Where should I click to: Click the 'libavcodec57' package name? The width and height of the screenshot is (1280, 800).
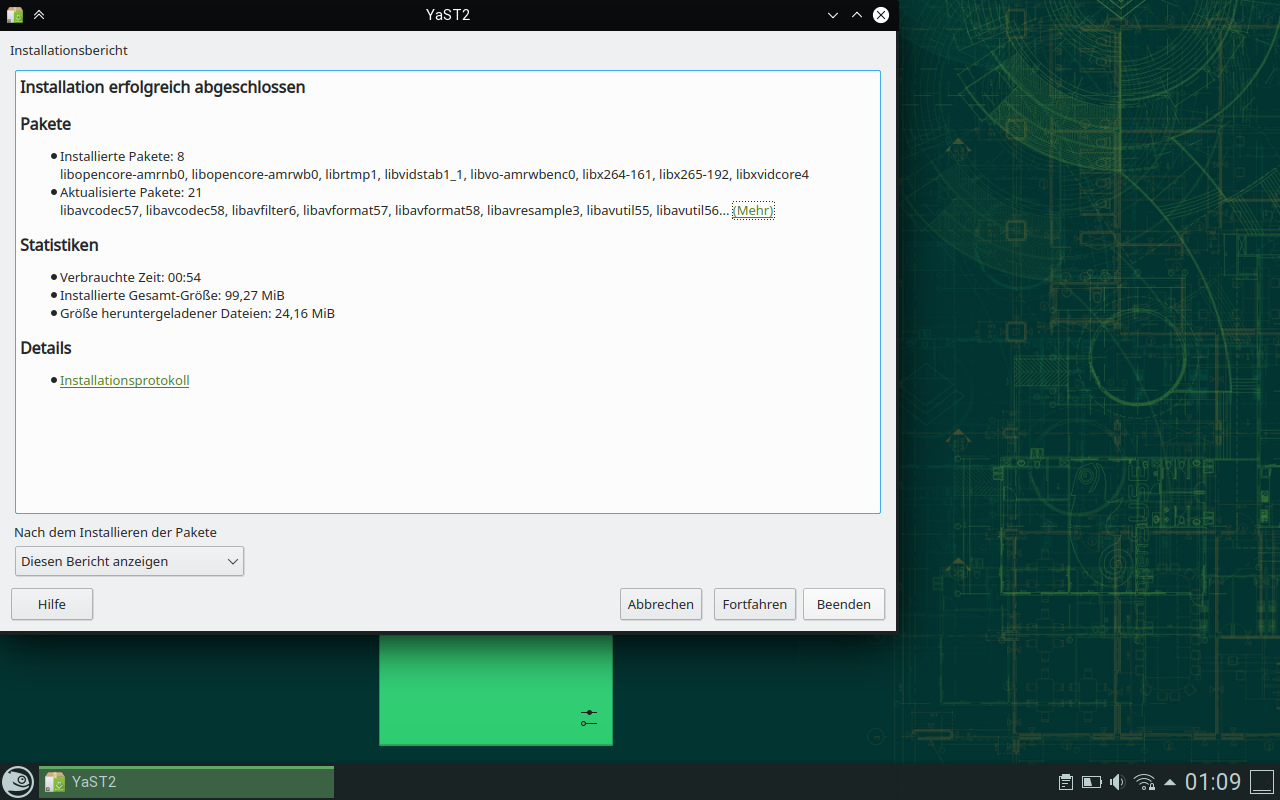tap(99, 210)
